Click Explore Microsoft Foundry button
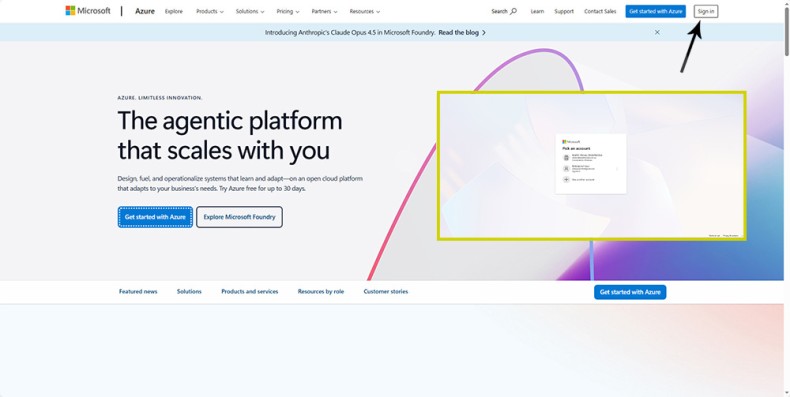This screenshot has width=790, height=397. [x=239, y=217]
